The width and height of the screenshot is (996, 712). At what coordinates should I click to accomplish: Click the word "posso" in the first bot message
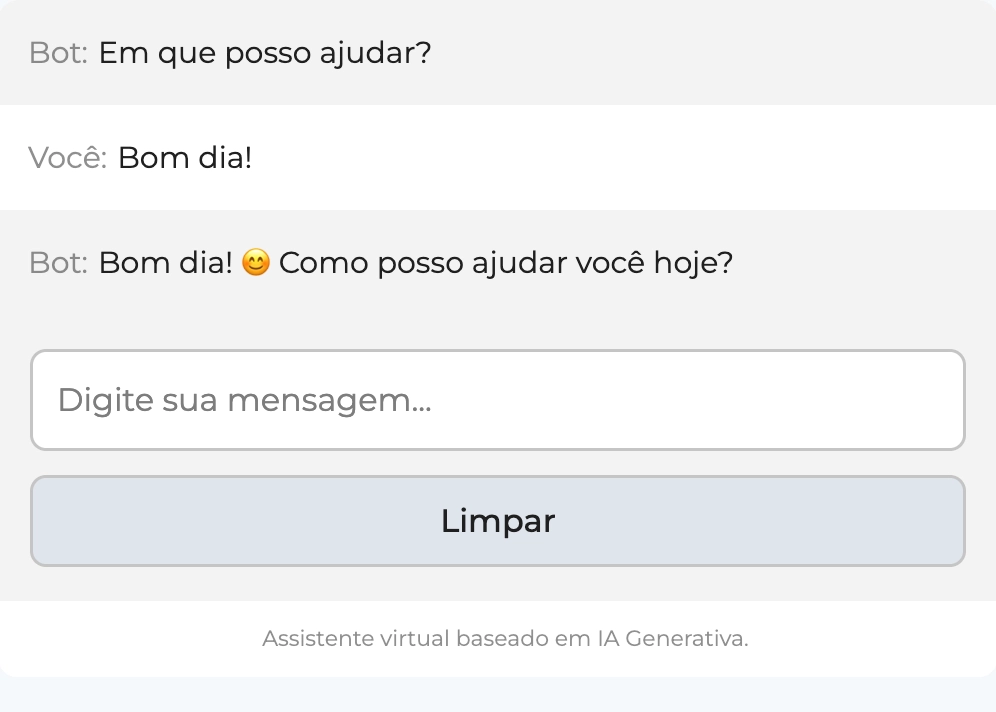(x=267, y=53)
